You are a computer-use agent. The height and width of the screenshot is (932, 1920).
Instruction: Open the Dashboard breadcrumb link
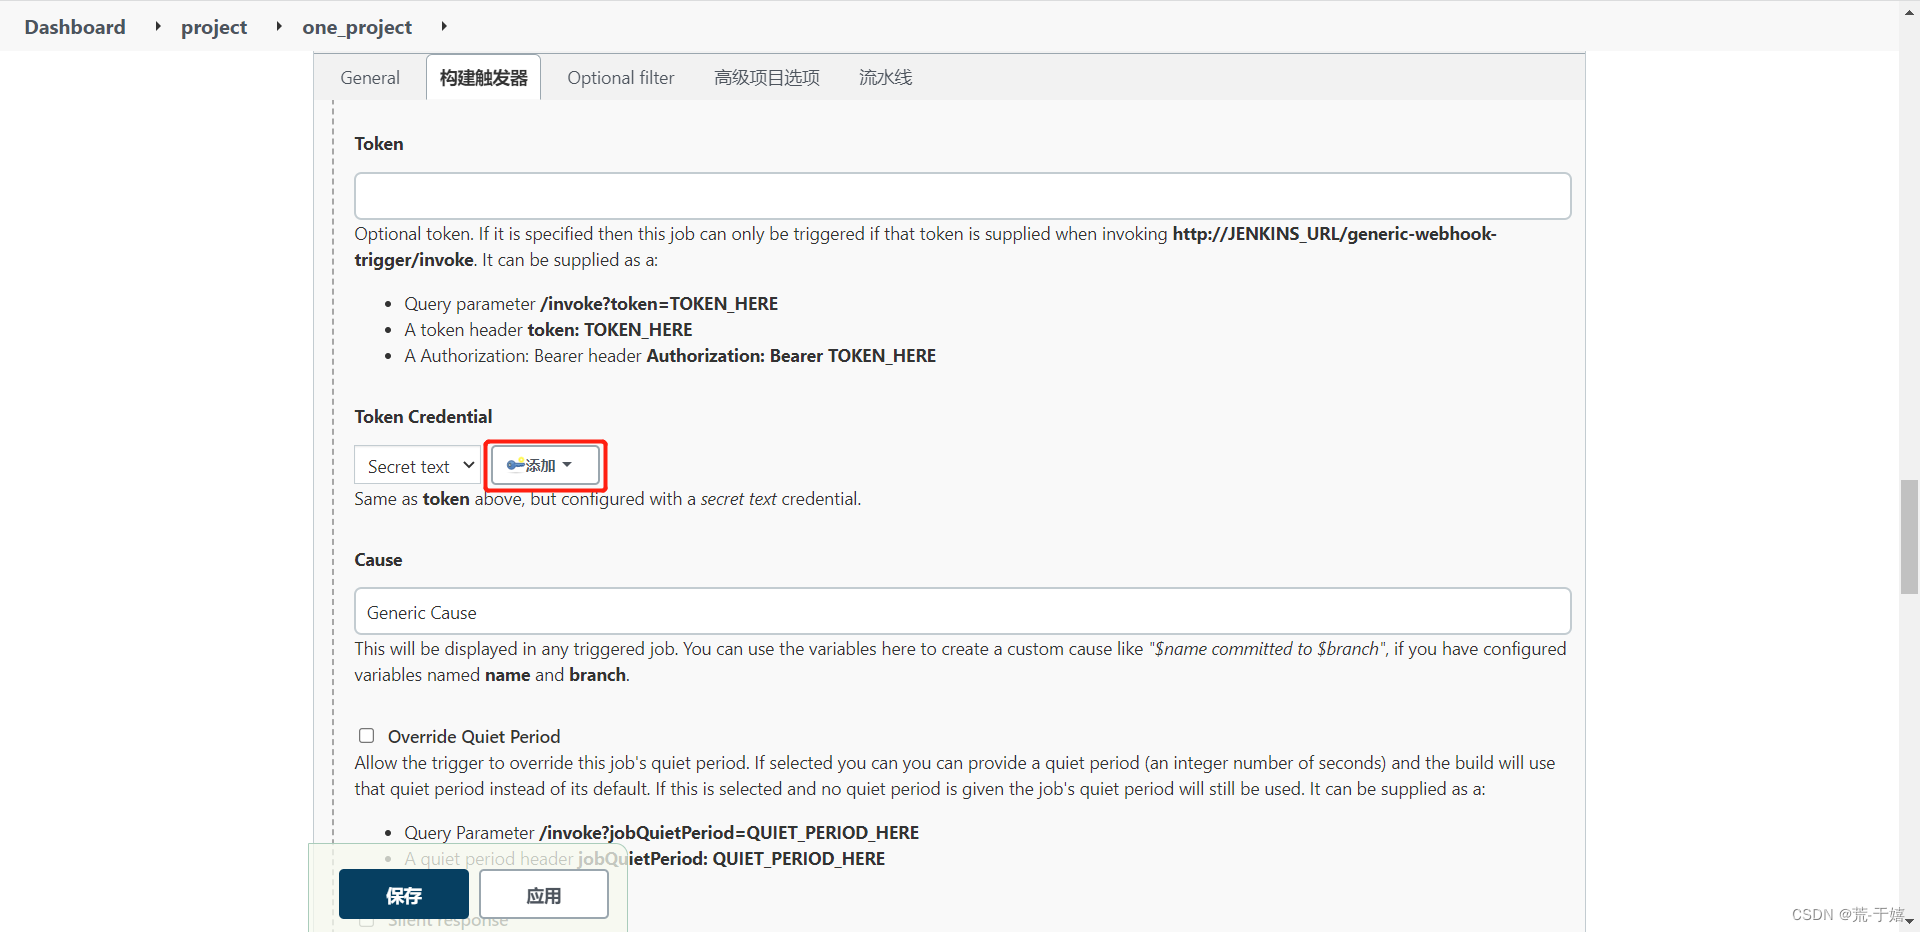(75, 27)
